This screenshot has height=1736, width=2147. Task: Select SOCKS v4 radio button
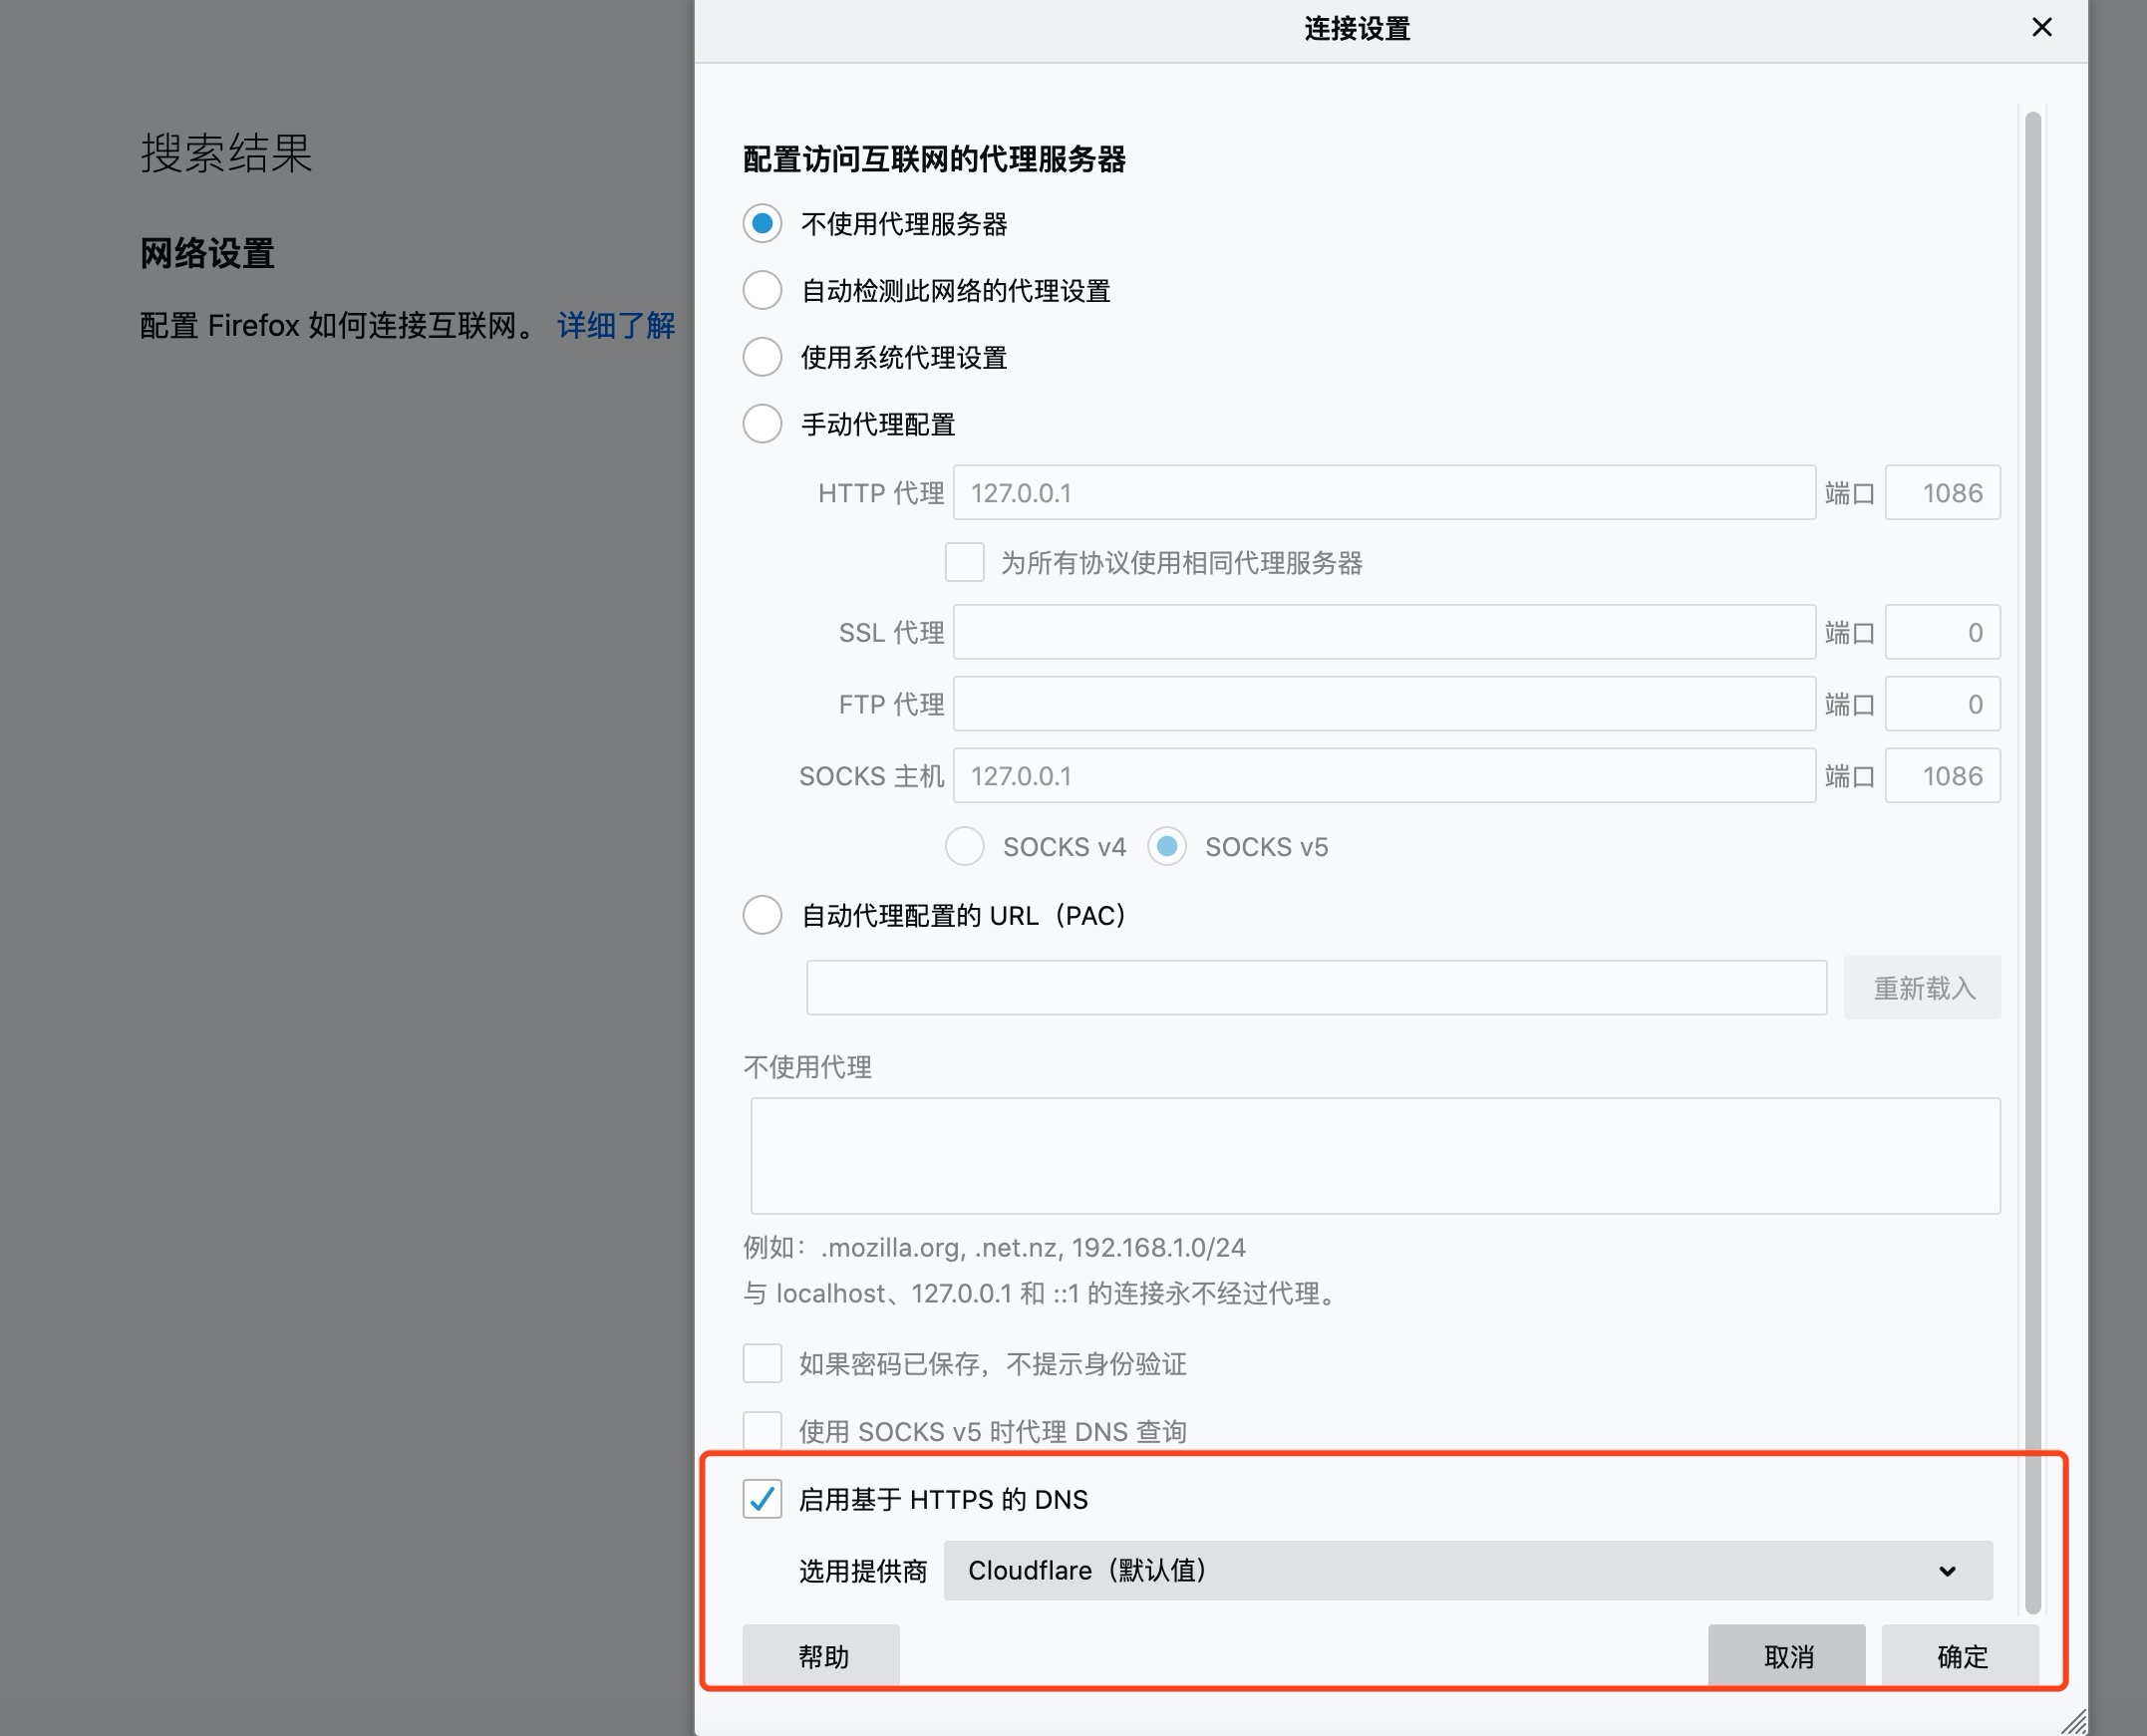tap(965, 847)
